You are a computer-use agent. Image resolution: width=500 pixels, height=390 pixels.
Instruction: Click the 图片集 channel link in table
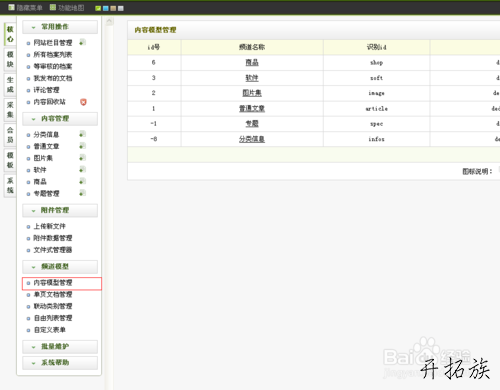pyautogui.click(x=252, y=93)
